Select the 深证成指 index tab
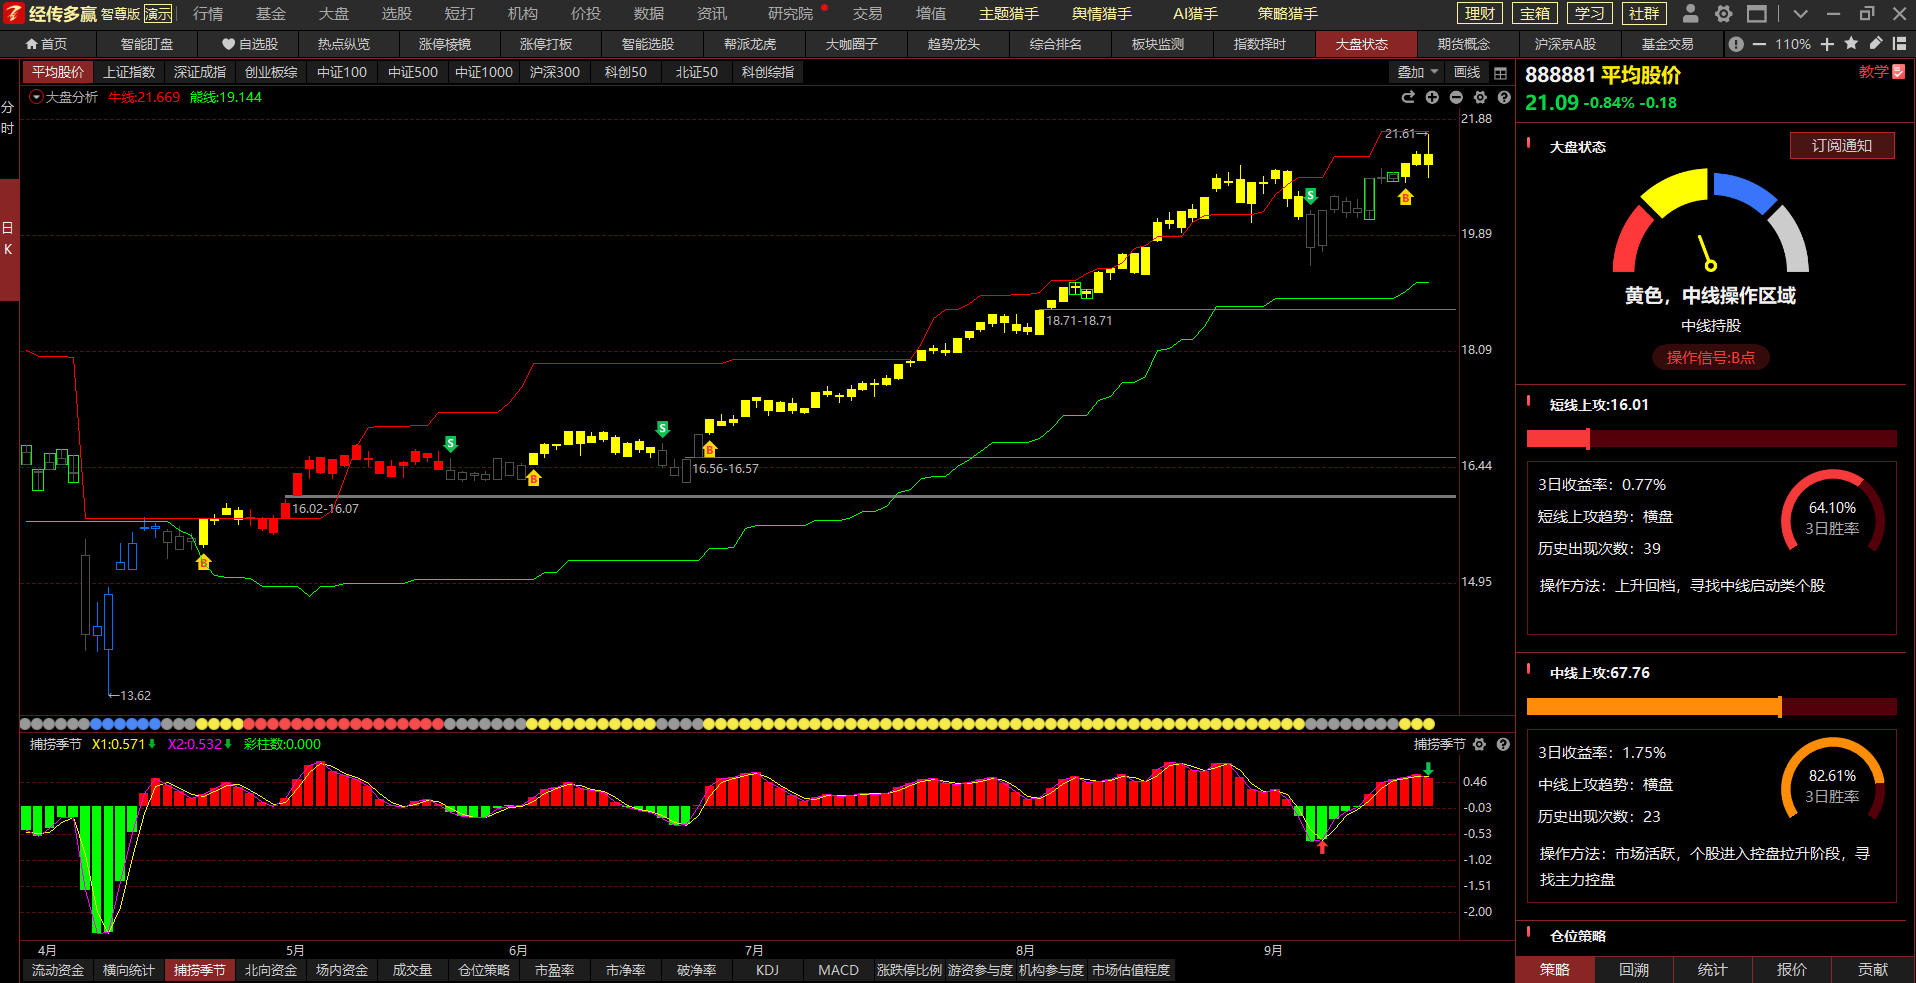1916x983 pixels. [200, 72]
